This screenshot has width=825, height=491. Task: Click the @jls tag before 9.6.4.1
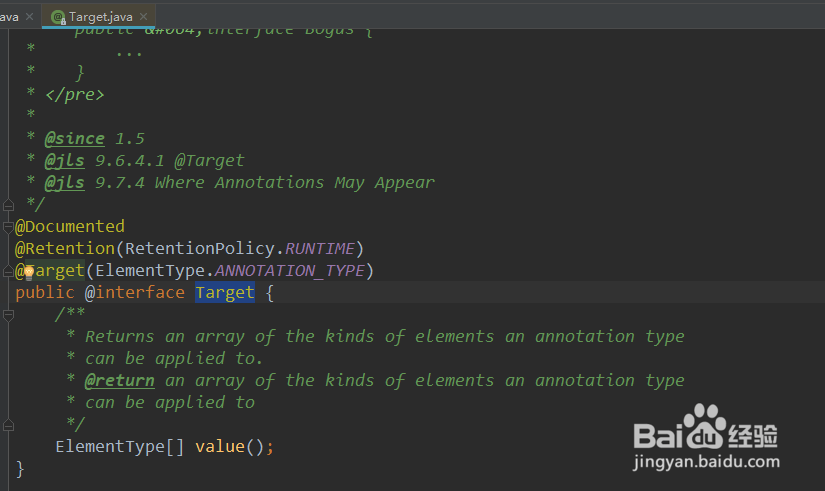[65, 161]
